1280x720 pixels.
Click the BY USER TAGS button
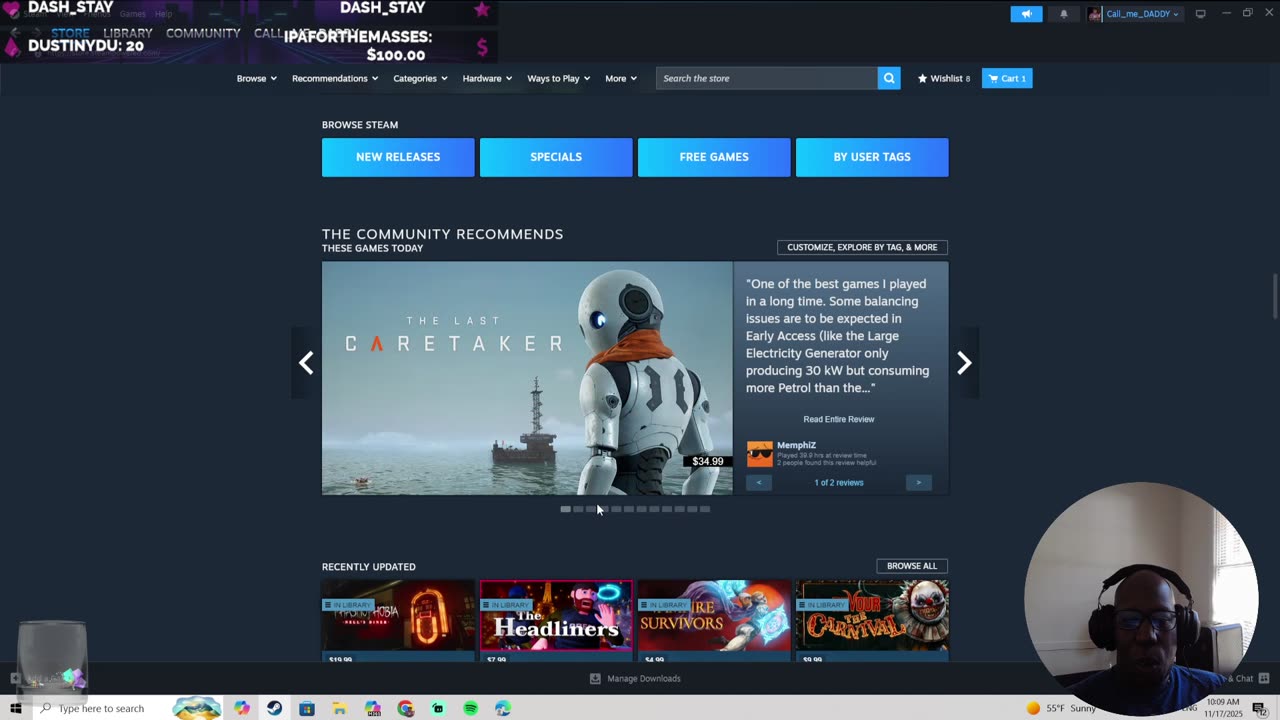872,157
